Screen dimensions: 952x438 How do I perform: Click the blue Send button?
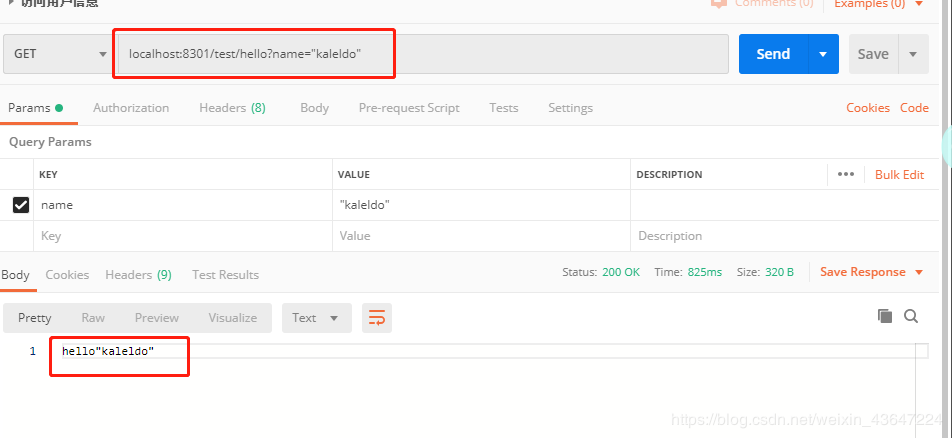tap(774, 54)
